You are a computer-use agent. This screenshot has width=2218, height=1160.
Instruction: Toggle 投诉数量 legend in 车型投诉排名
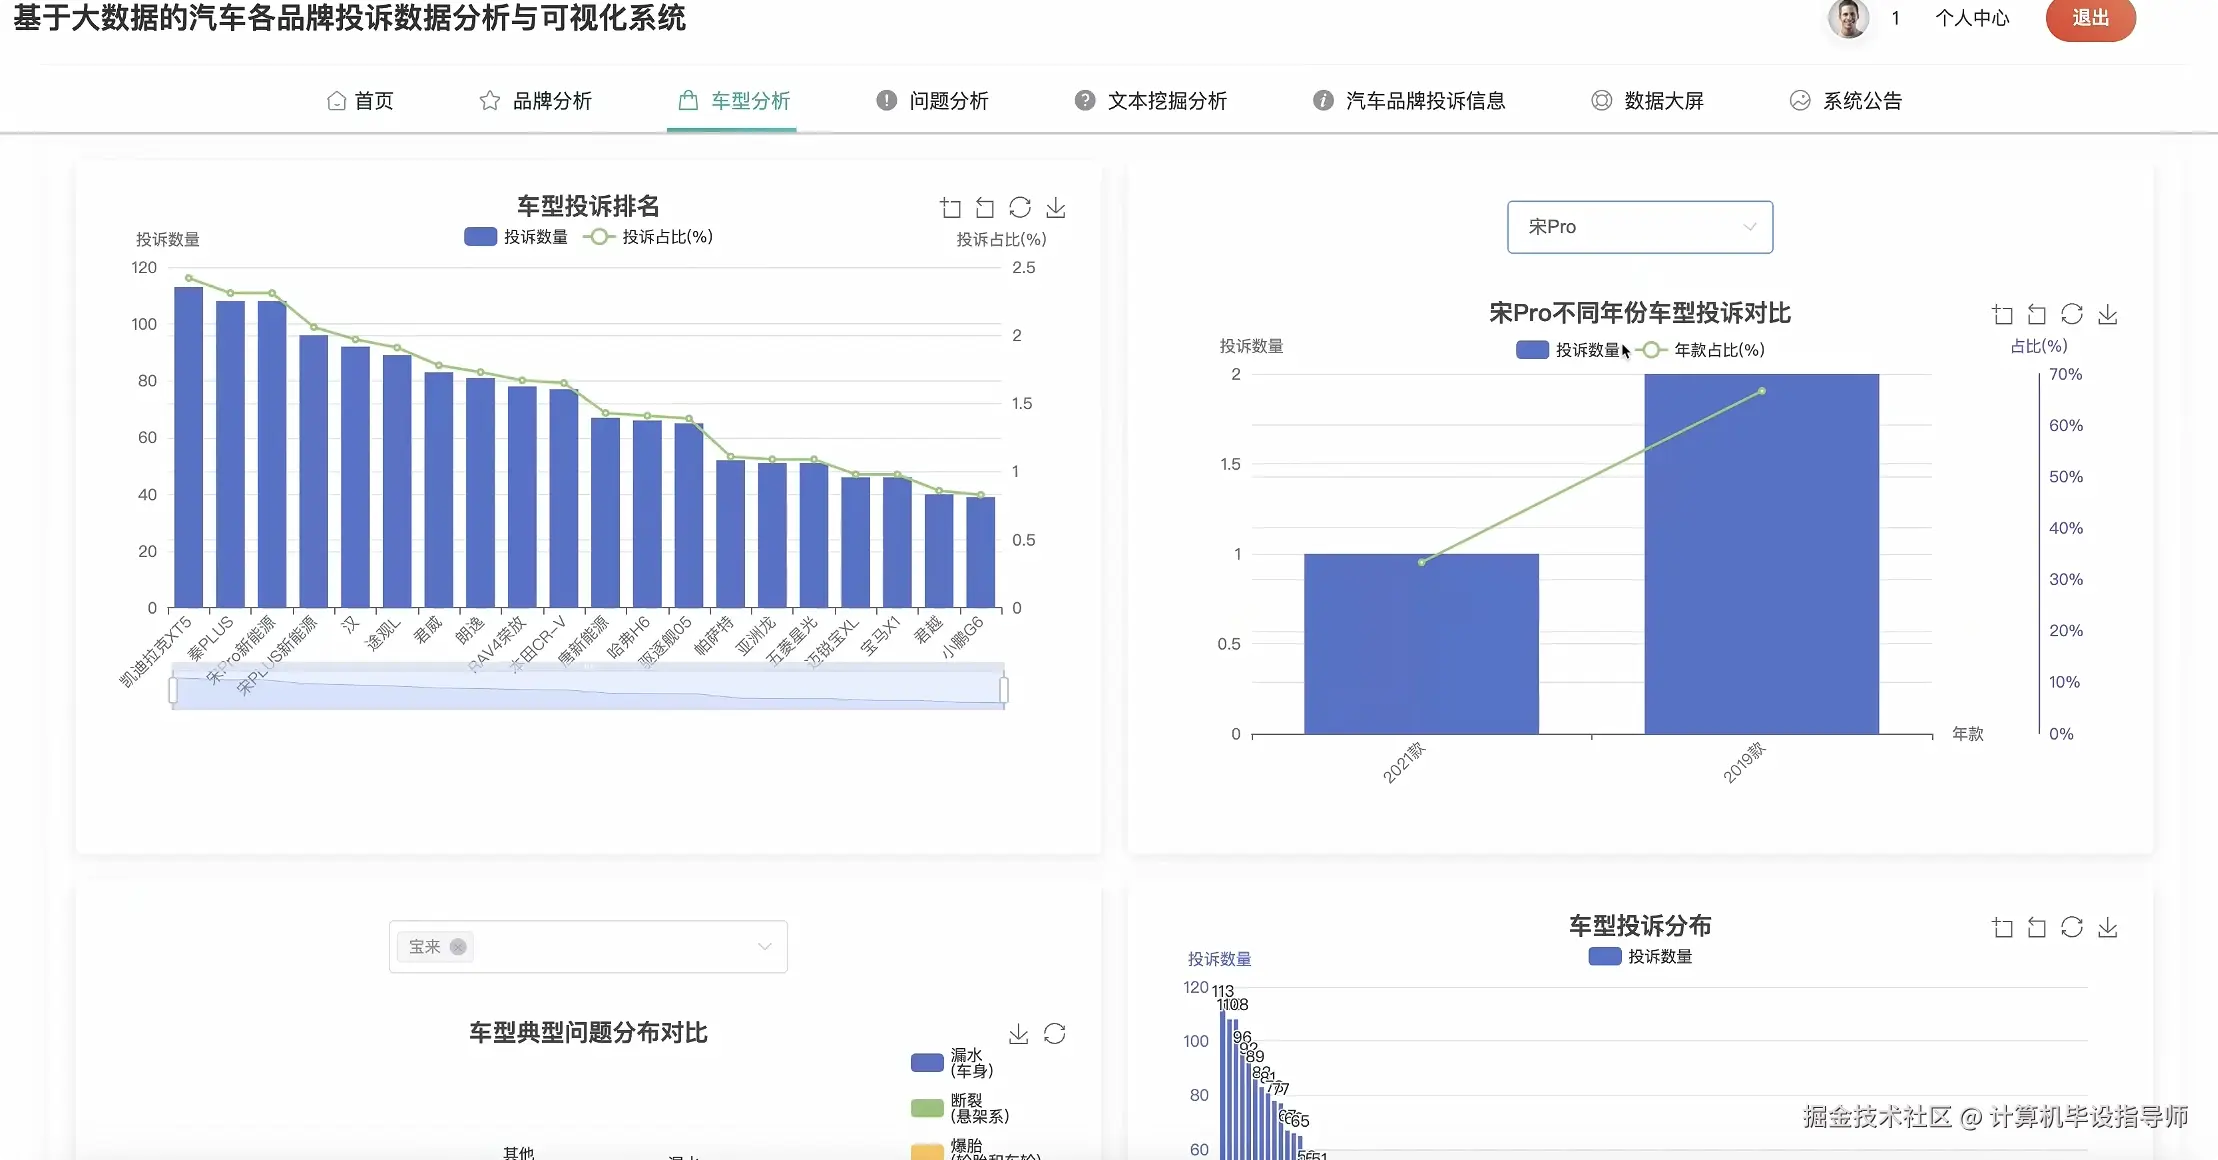coord(516,237)
